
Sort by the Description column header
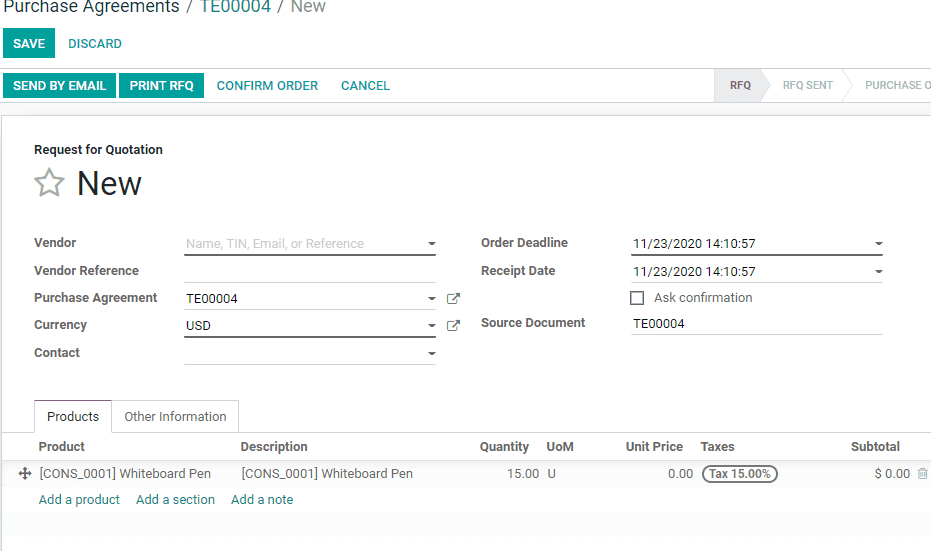pyautogui.click(x=274, y=446)
